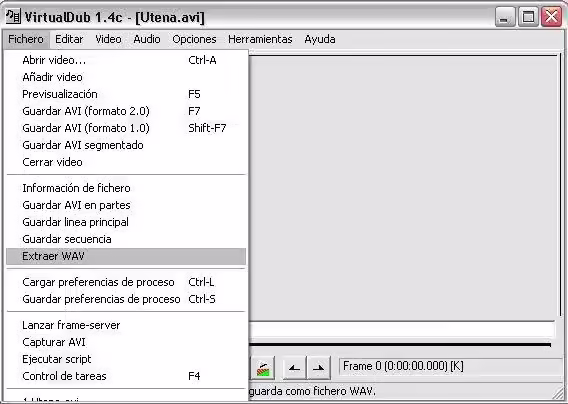Click the VirtualDub title bar icon
The image size is (568, 404).
(x=14, y=16)
